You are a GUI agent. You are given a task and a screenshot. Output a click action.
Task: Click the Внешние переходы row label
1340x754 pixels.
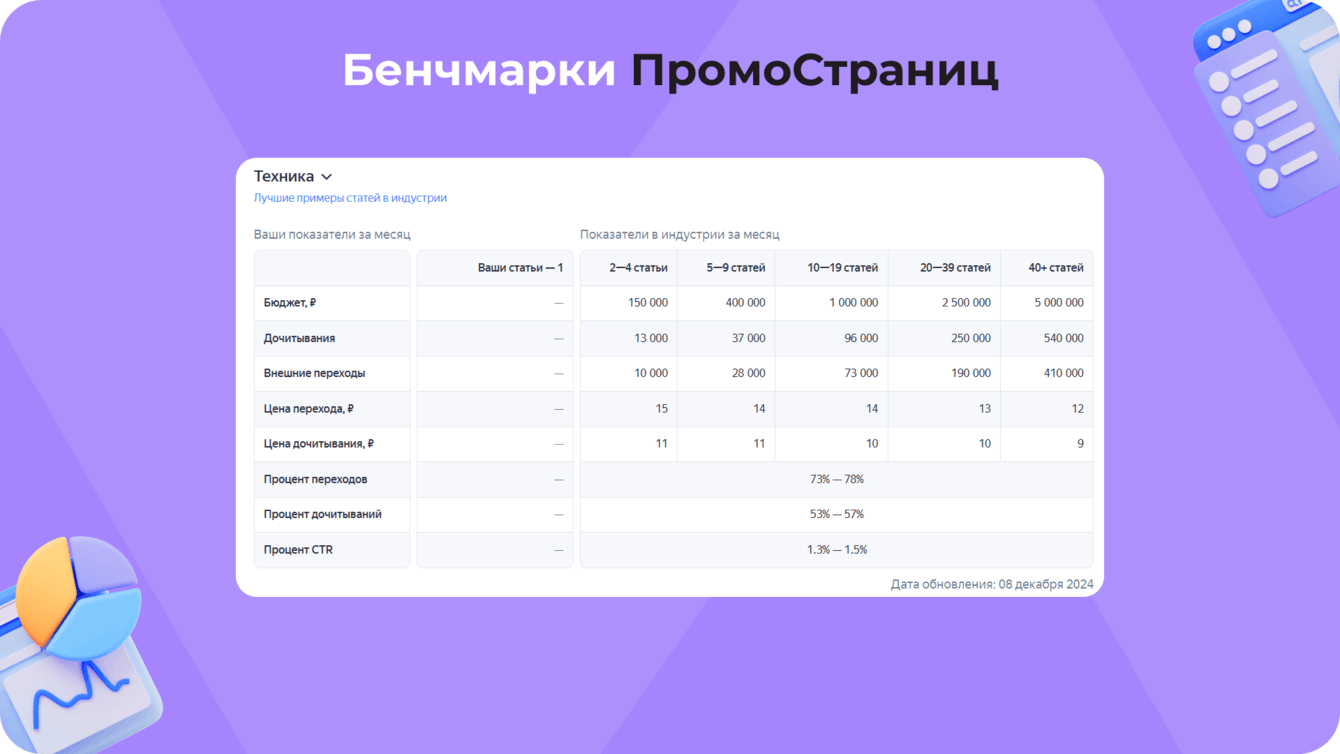click(x=314, y=373)
